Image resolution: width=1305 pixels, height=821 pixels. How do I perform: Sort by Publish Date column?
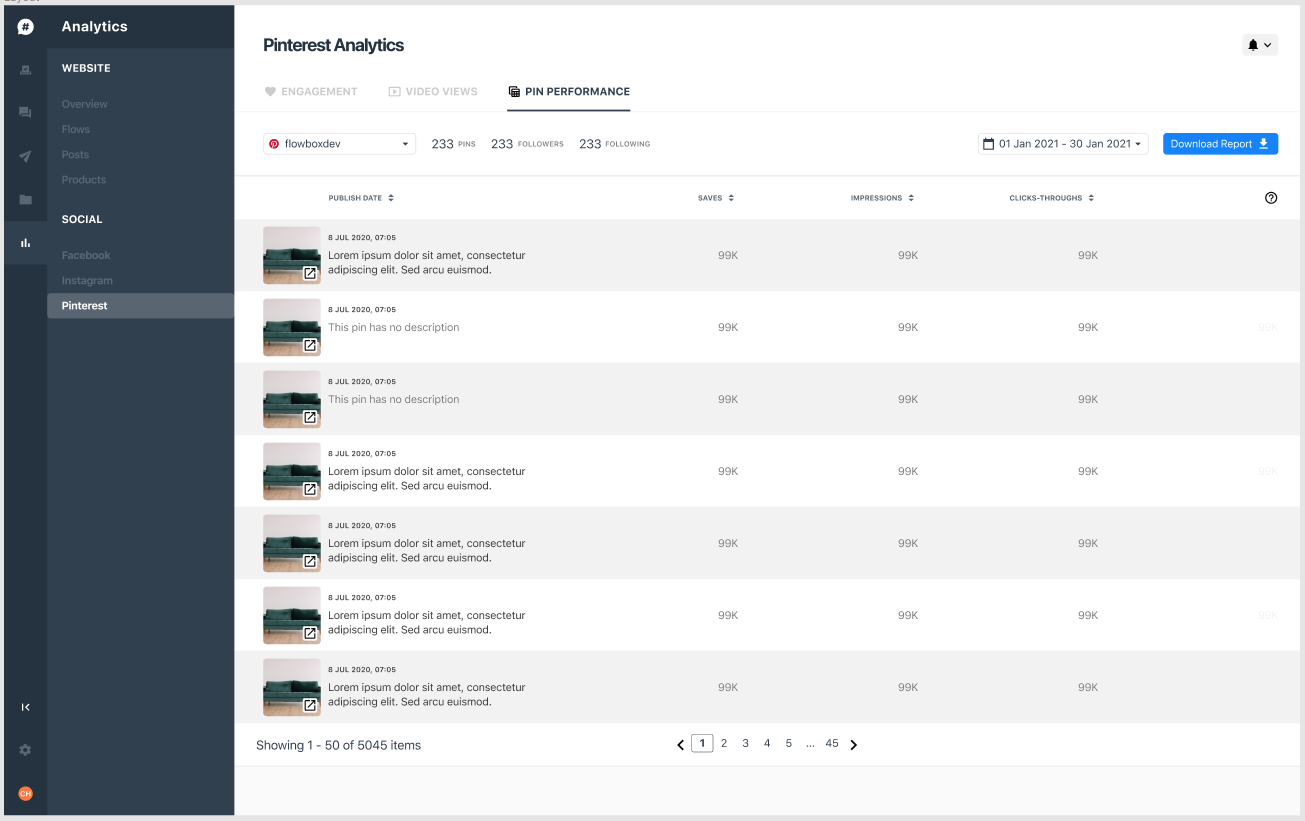coord(361,198)
